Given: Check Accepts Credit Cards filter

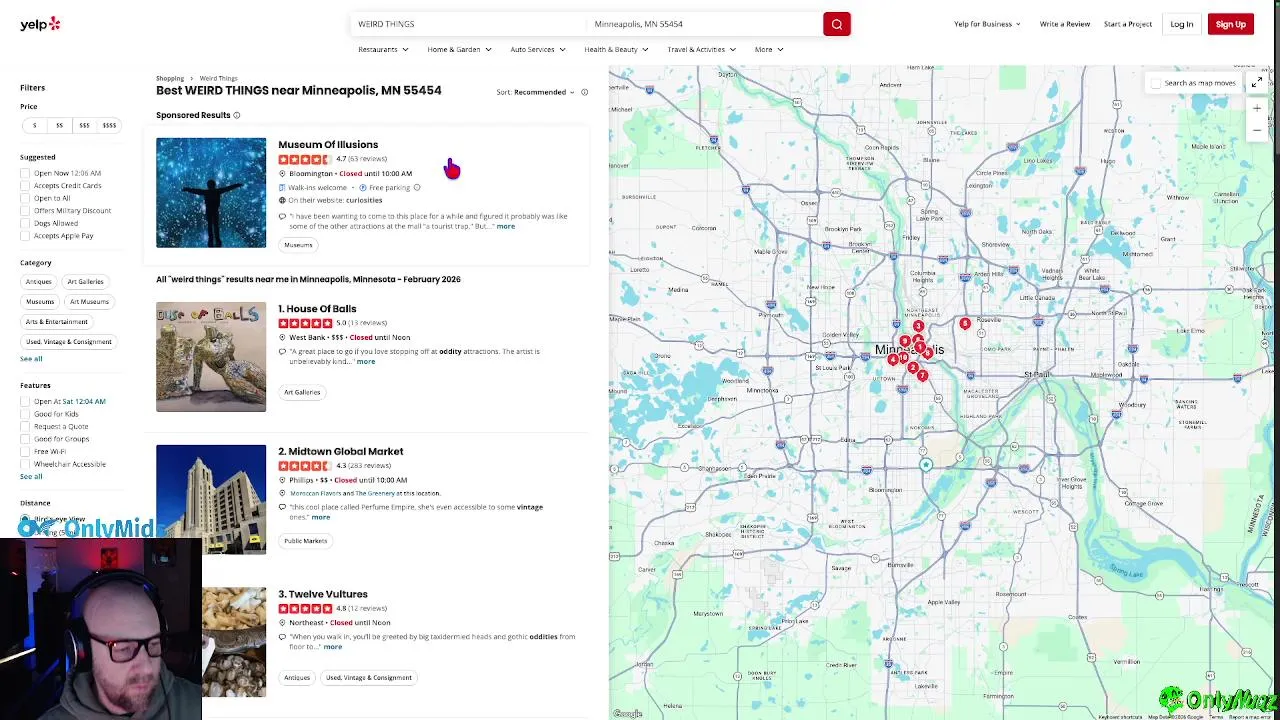Looking at the screenshot, I should pyautogui.click(x=25, y=186).
